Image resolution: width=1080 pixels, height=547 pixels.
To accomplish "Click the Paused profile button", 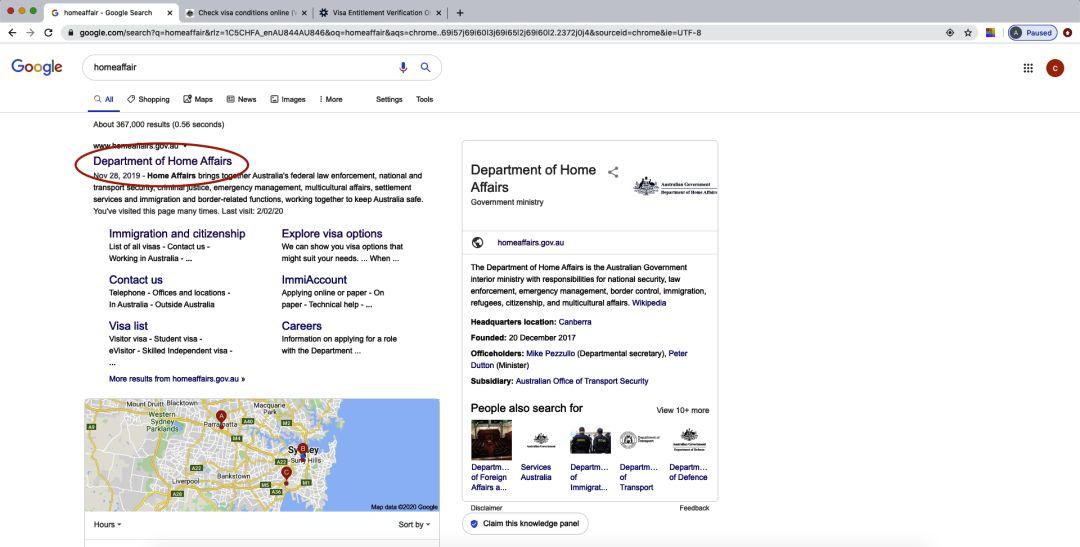I will 1032,32.
